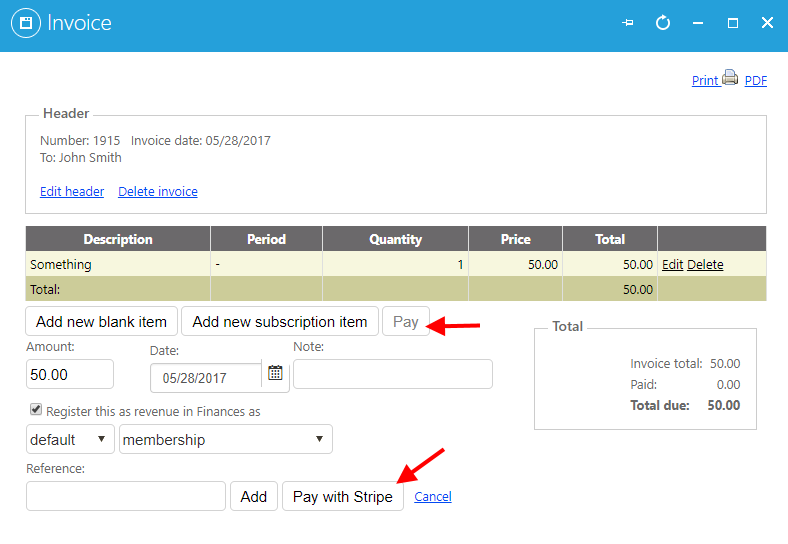
Task: Edit the Something line item
Action: click(672, 264)
